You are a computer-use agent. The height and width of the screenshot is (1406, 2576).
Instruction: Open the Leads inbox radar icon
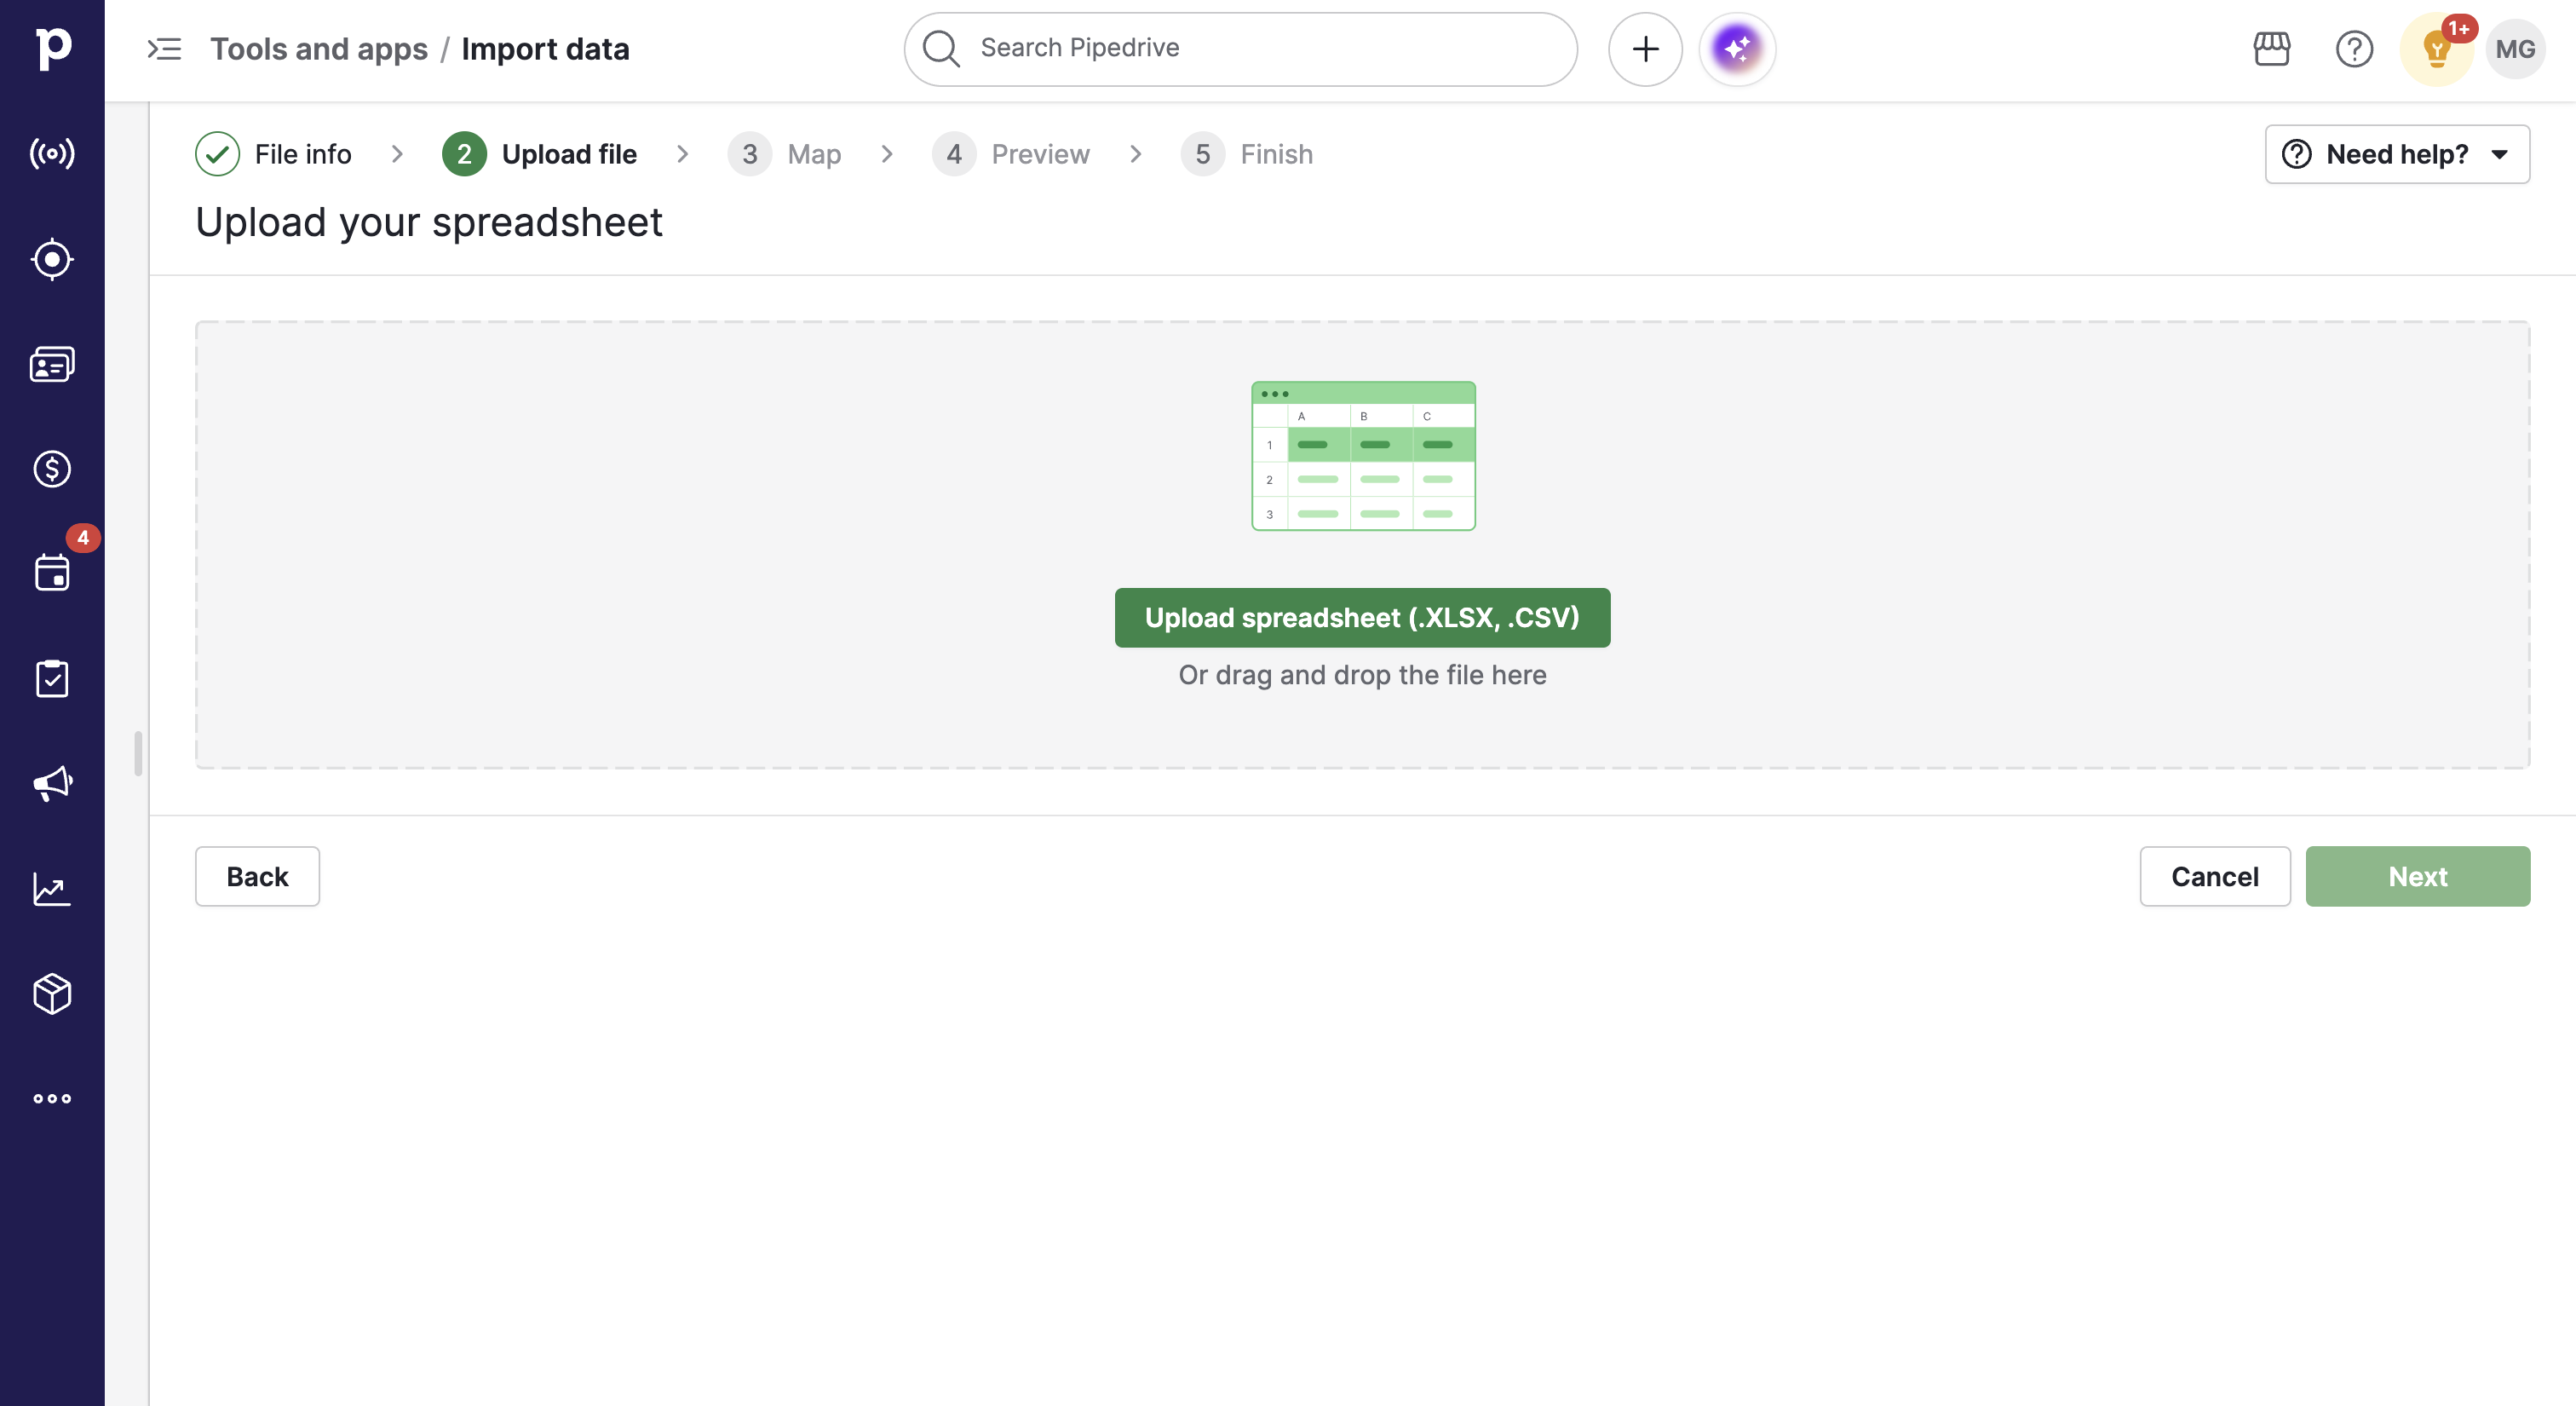click(52, 154)
